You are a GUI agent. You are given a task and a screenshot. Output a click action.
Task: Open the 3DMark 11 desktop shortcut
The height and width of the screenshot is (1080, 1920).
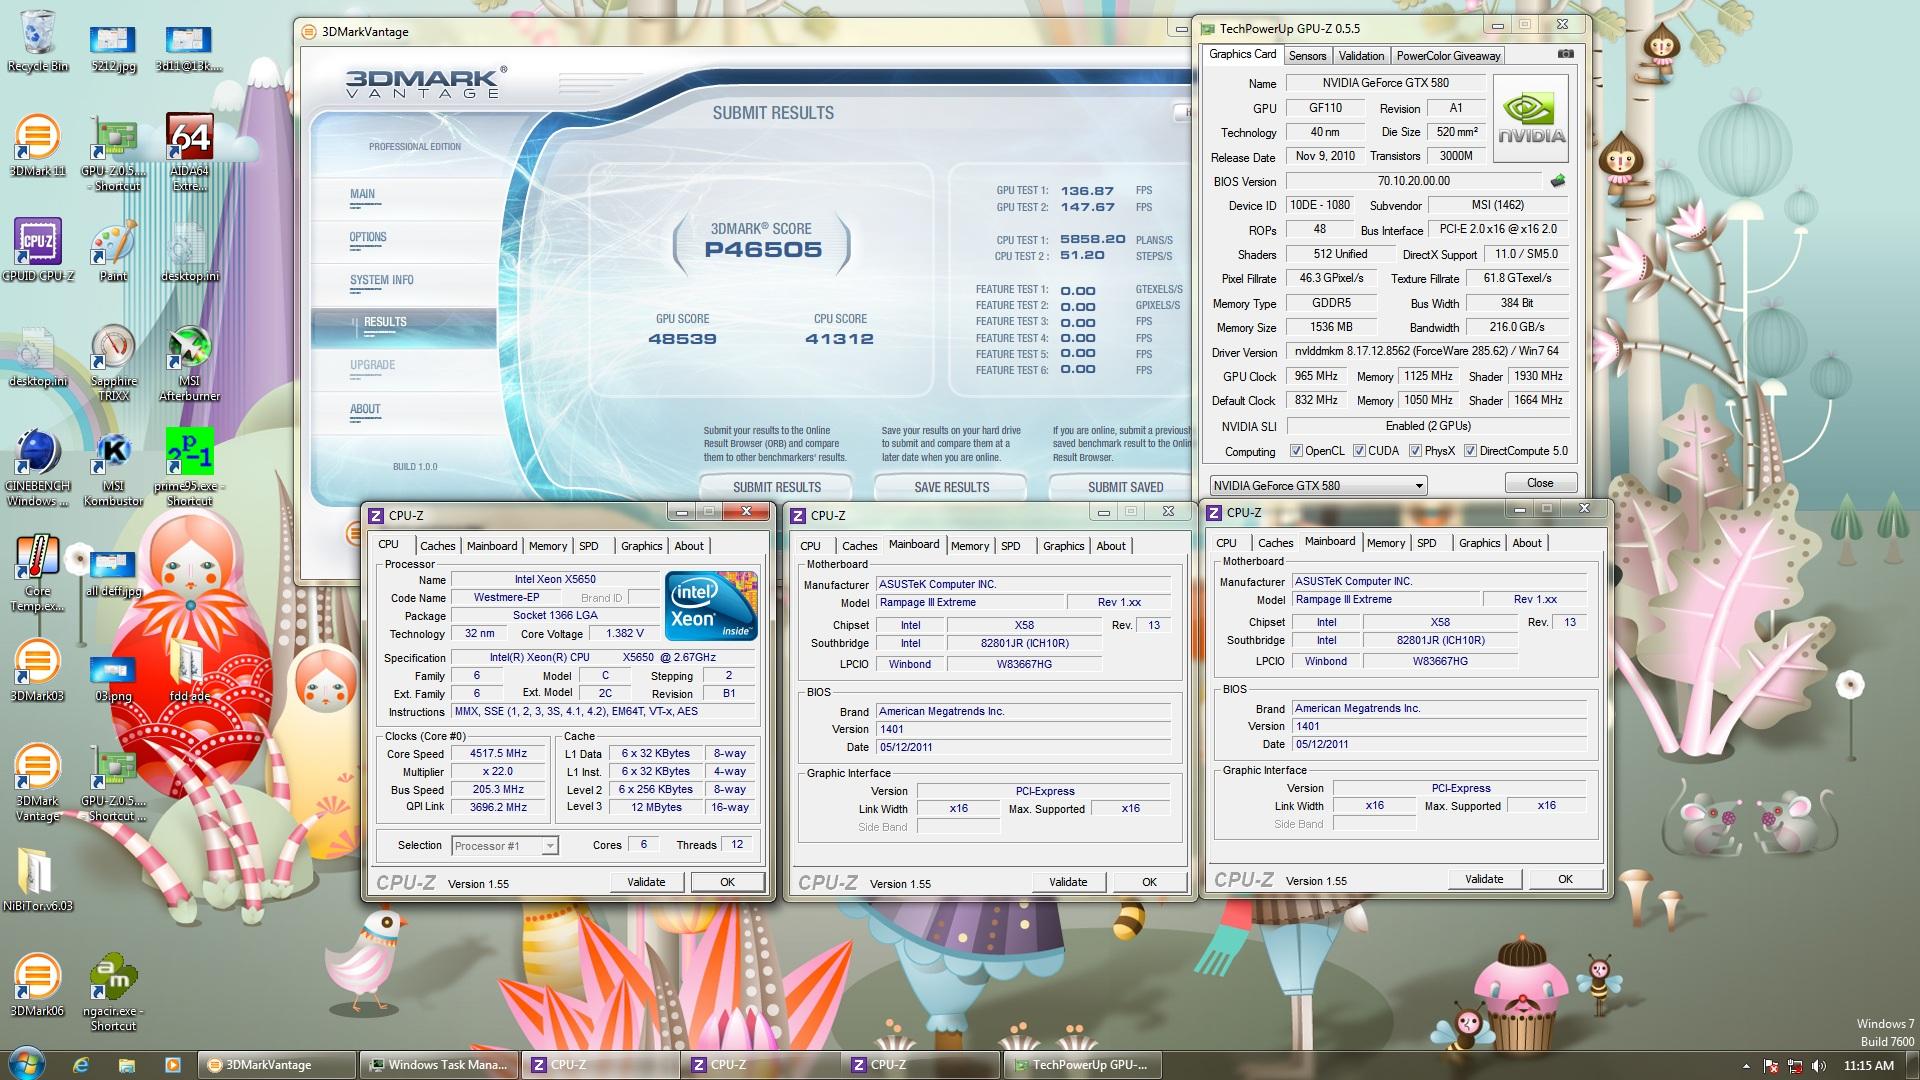(x=38, y=146)
